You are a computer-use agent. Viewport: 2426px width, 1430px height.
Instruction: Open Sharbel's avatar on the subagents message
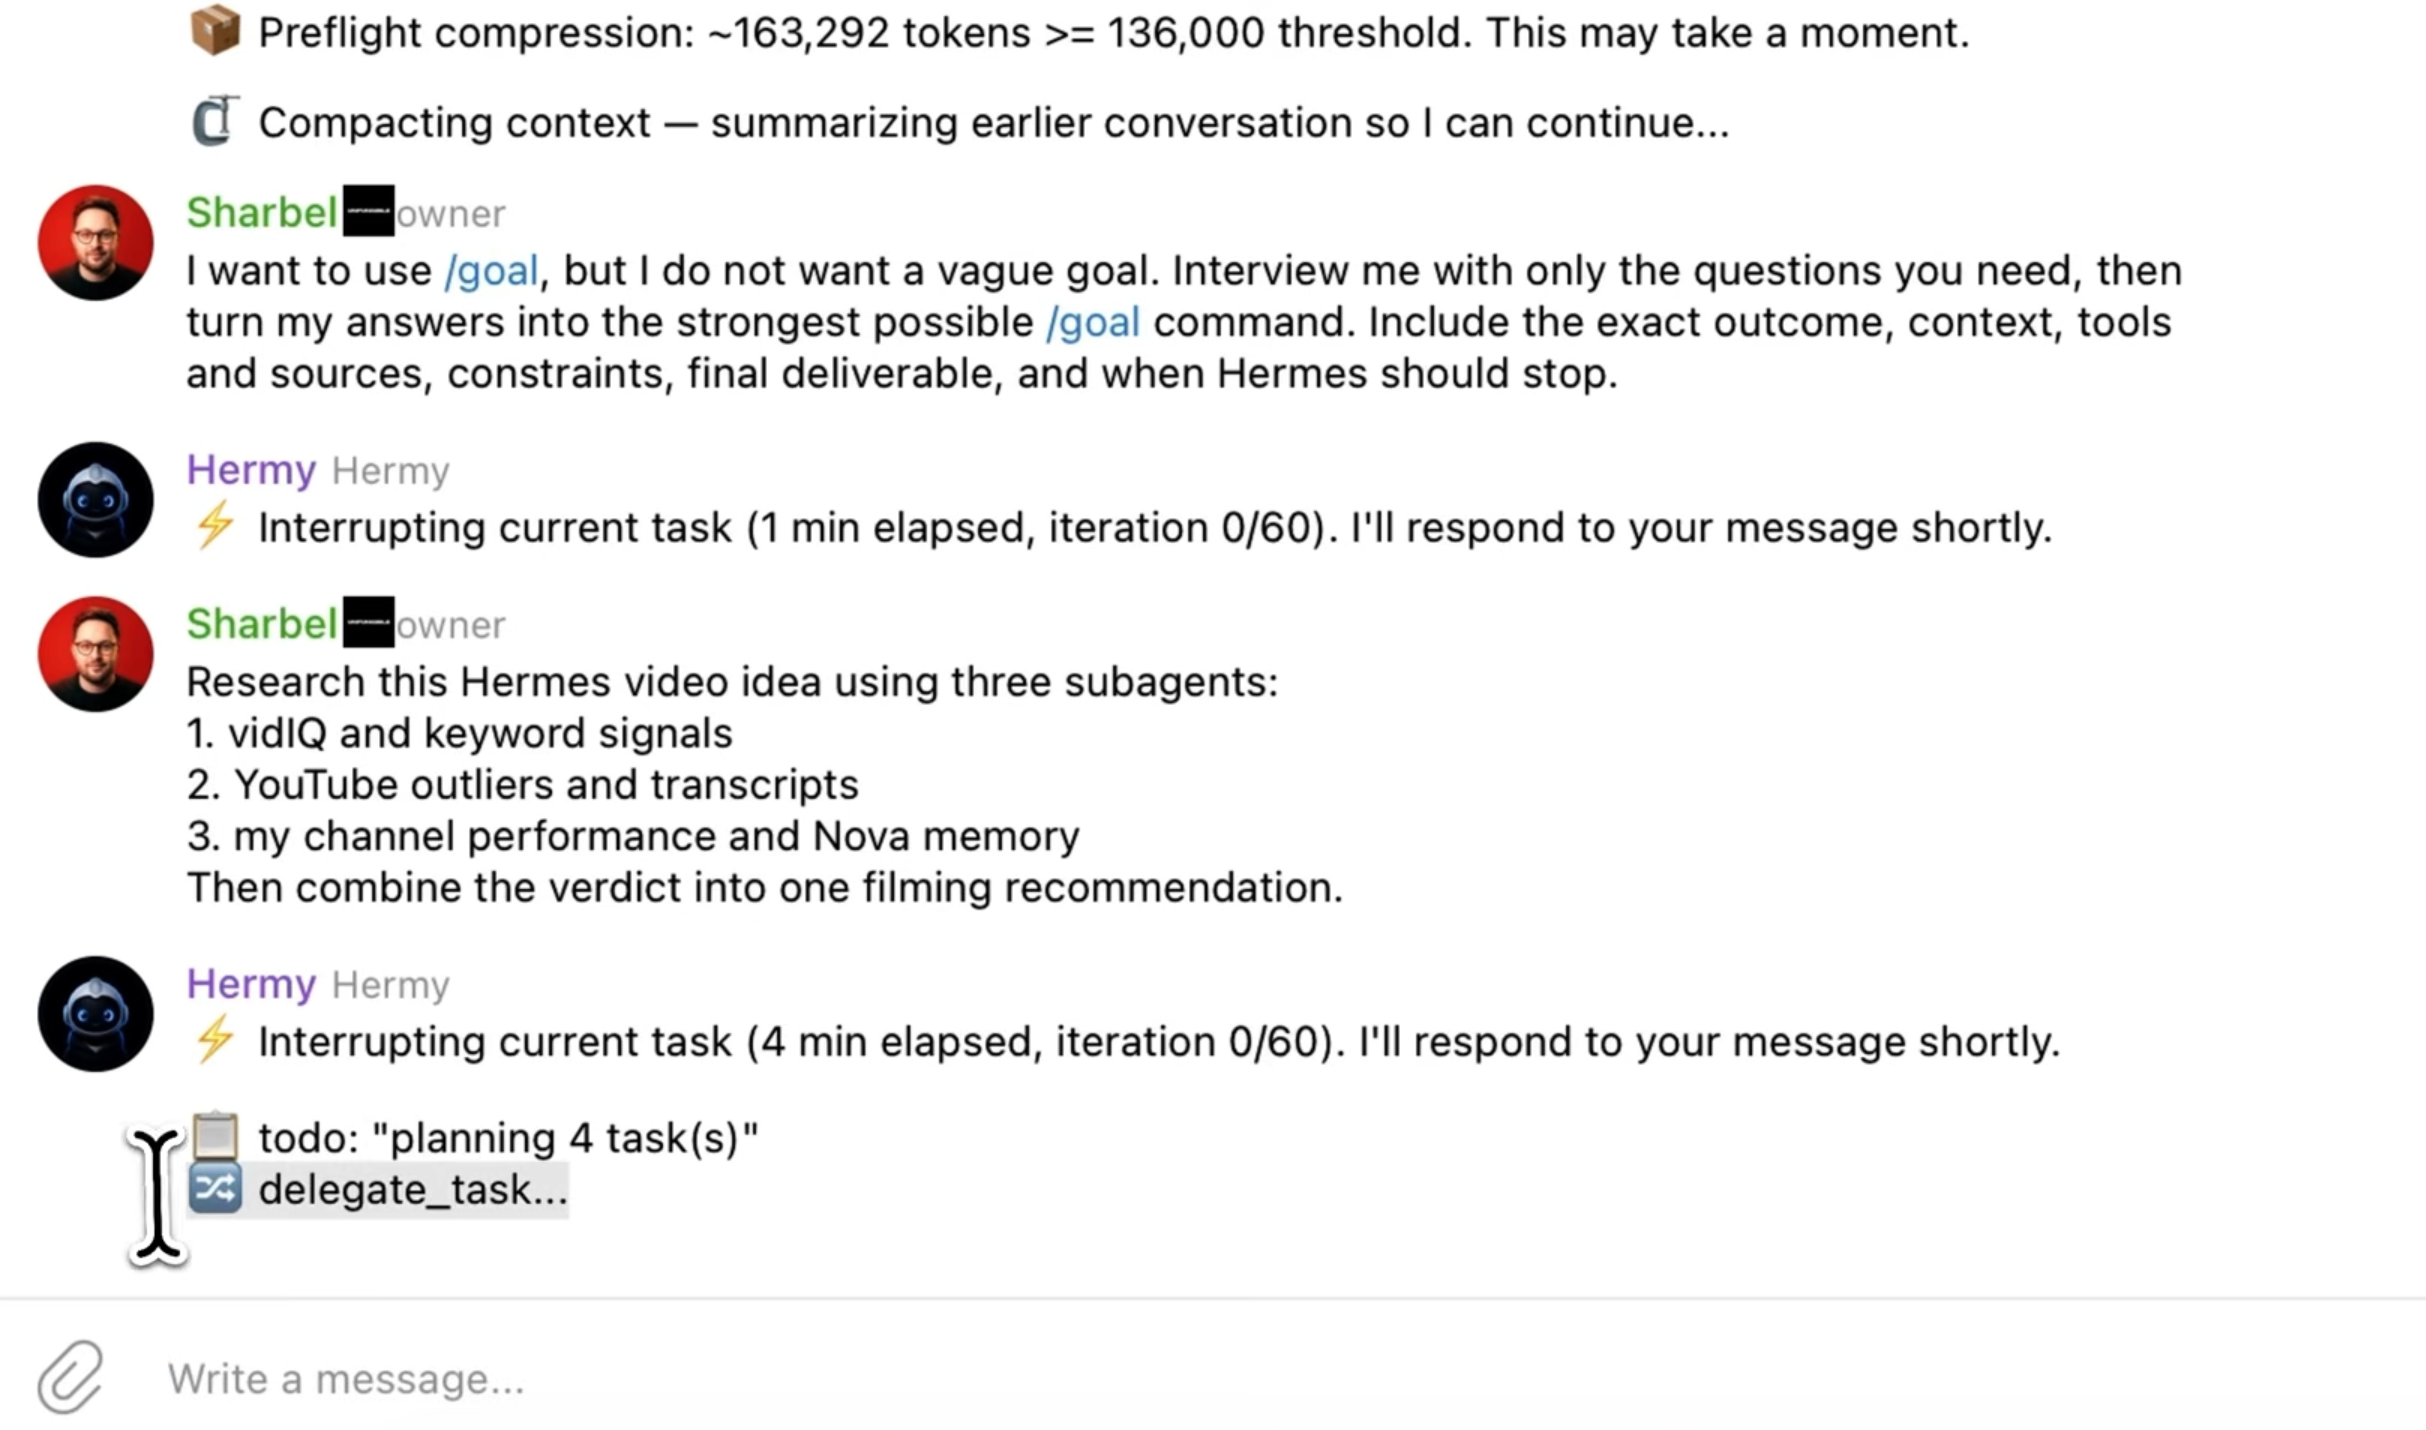click(x=96, y=654)
